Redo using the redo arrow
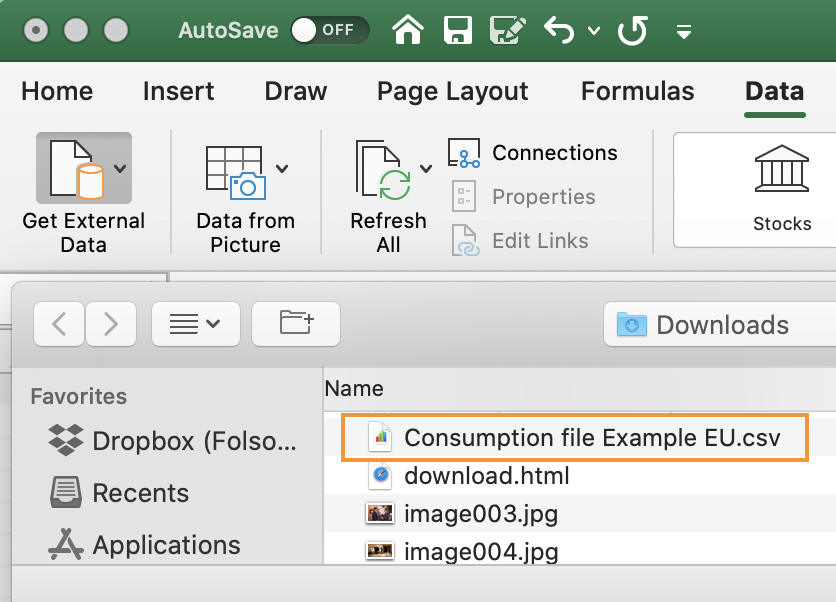This screenshot has width=836, height=602. click(632, 30)
